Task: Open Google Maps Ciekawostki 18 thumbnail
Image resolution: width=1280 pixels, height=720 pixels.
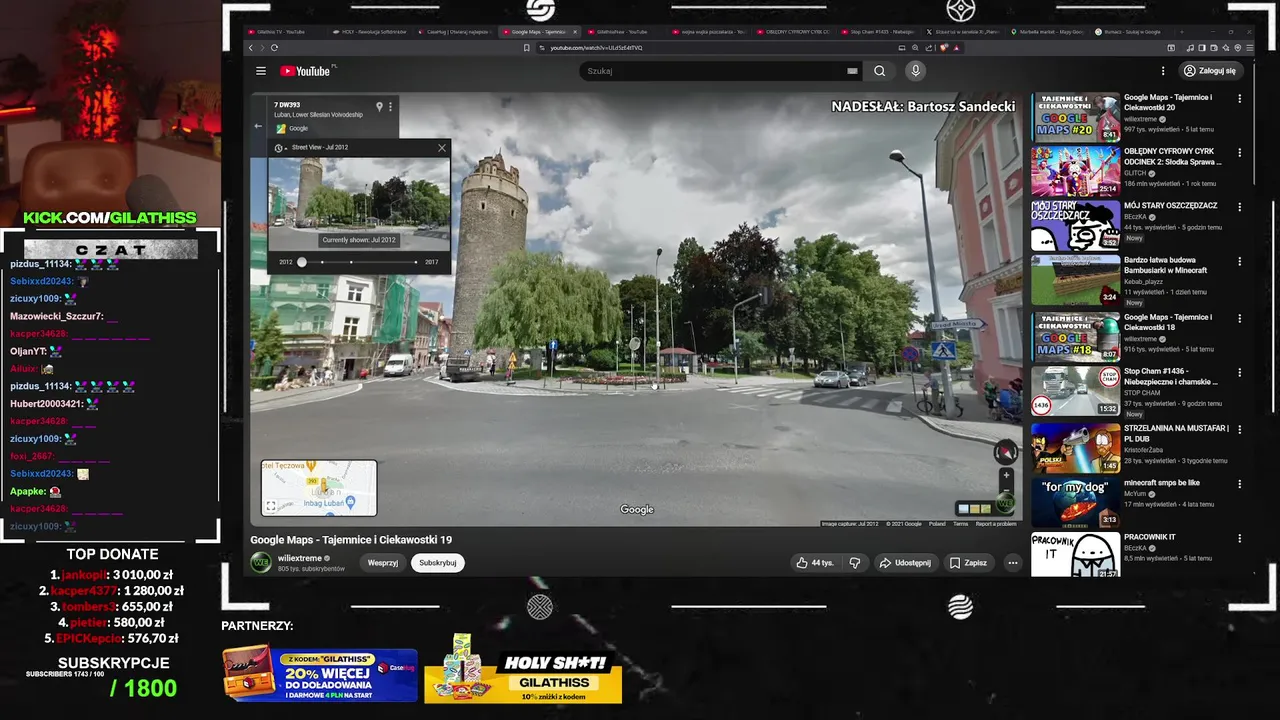Action: coord(1076,337)
